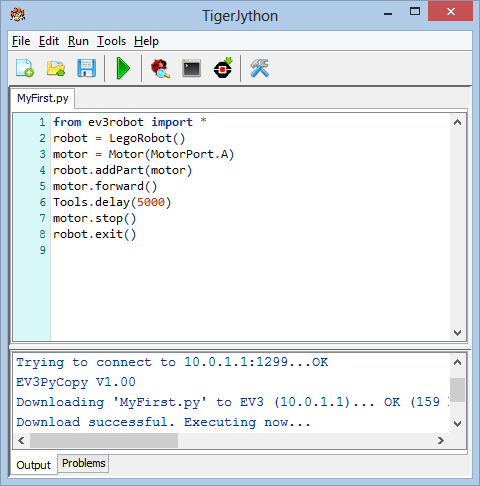Click the 'motor.forward()' line
The image size is (480, 486).
(105, 186)
